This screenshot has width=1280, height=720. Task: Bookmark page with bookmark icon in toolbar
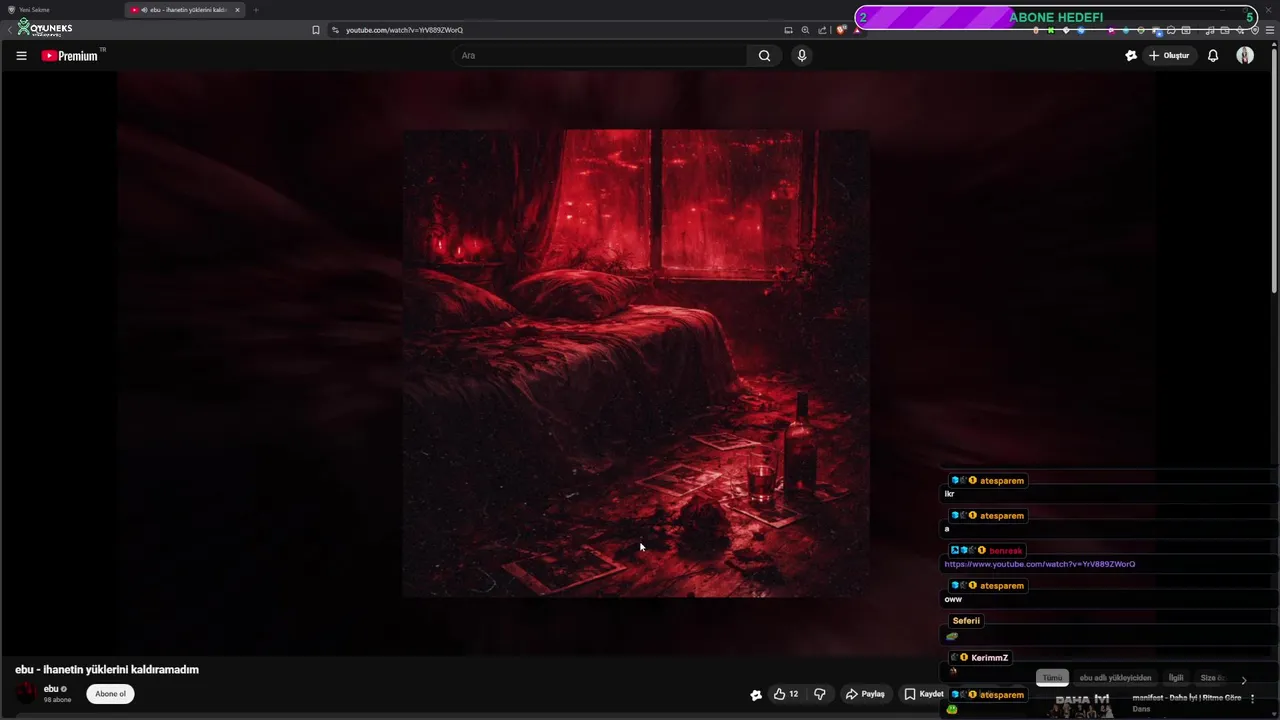pyautogui.click(x=316, y=30)
